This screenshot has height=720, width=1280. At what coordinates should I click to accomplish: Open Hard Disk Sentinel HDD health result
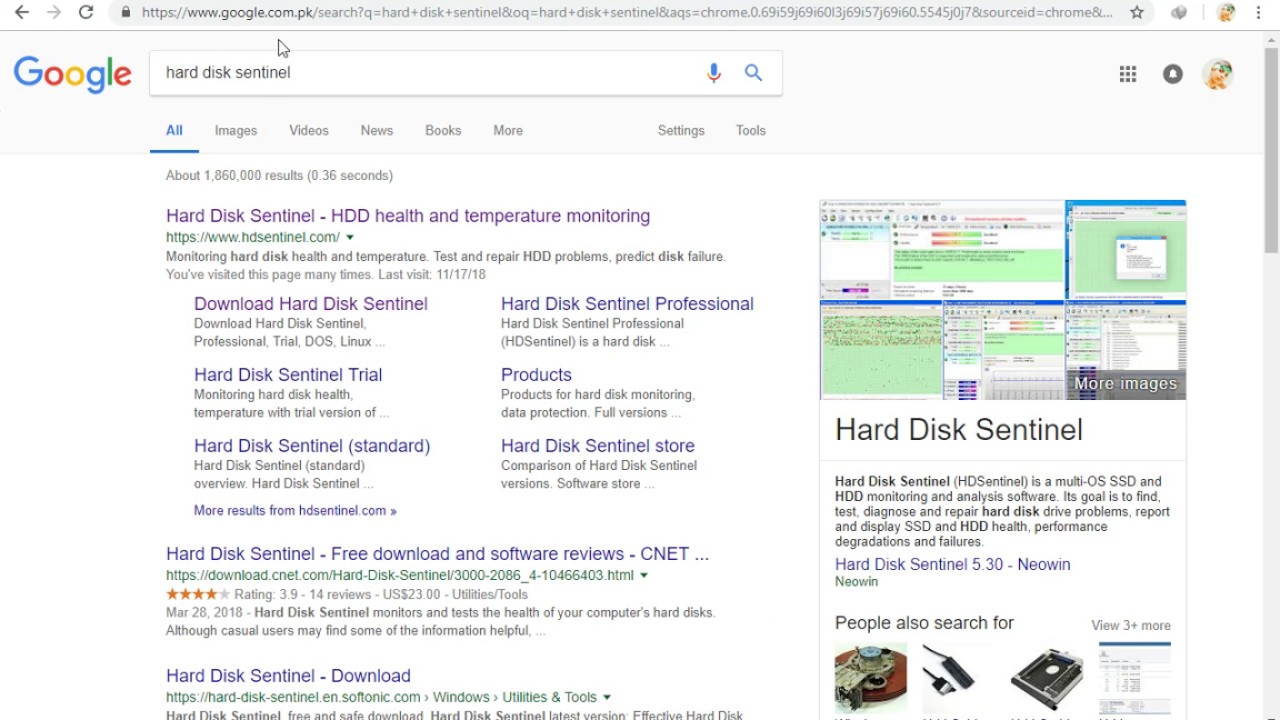[408, 216]
